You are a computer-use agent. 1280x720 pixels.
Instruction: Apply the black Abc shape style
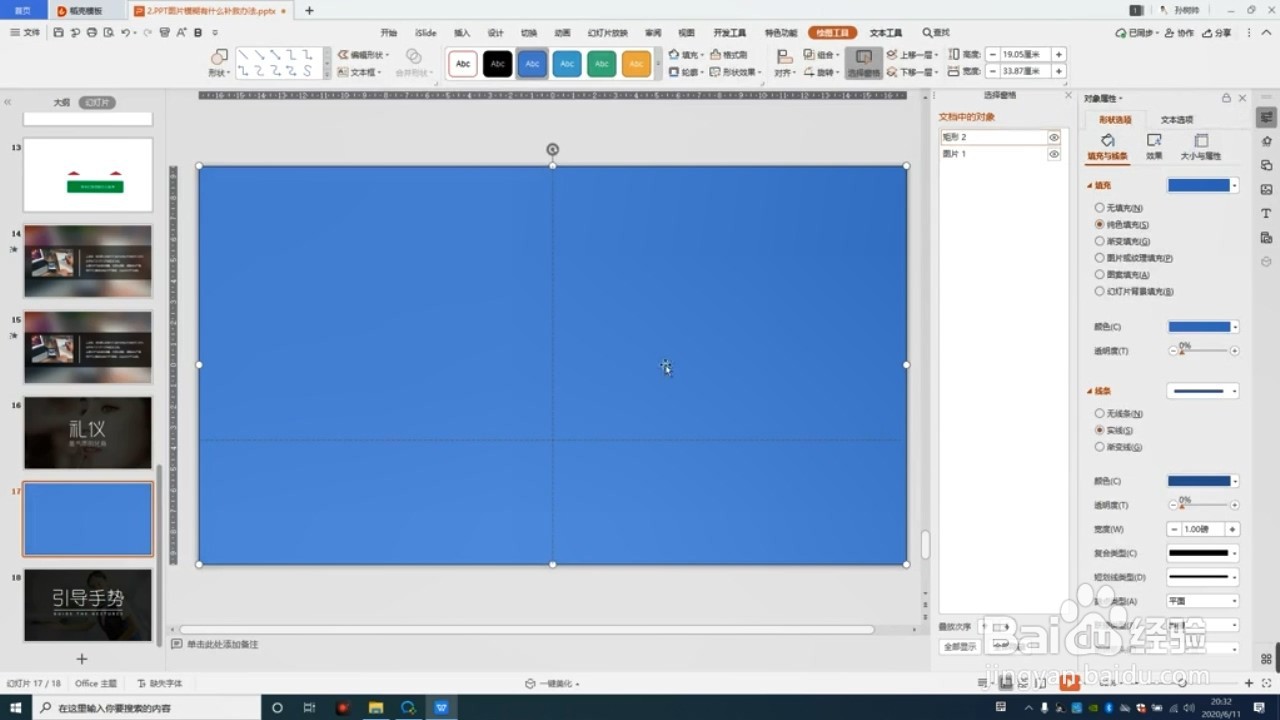click(498, 64)
